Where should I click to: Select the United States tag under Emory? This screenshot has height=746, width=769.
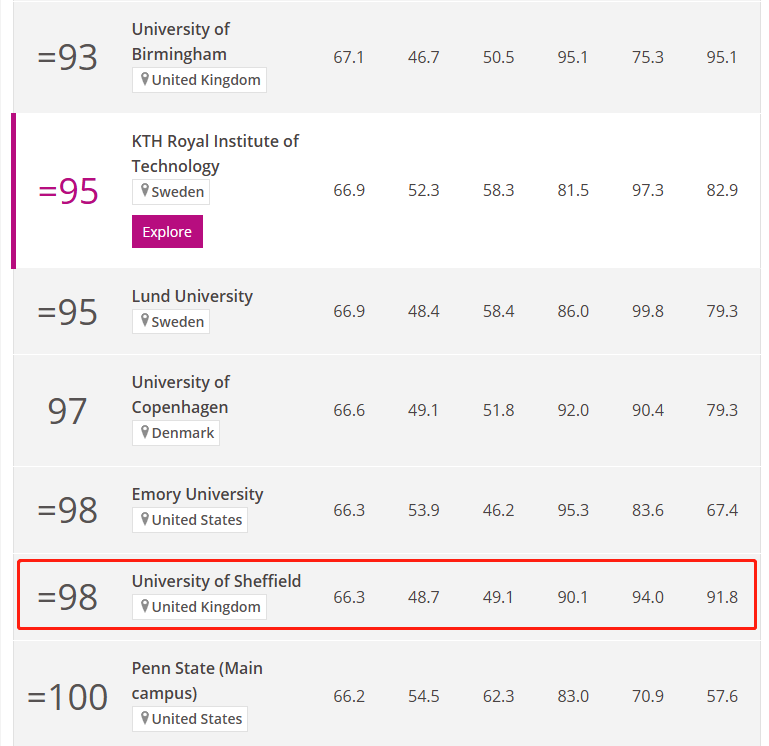(x=190, y=520)
